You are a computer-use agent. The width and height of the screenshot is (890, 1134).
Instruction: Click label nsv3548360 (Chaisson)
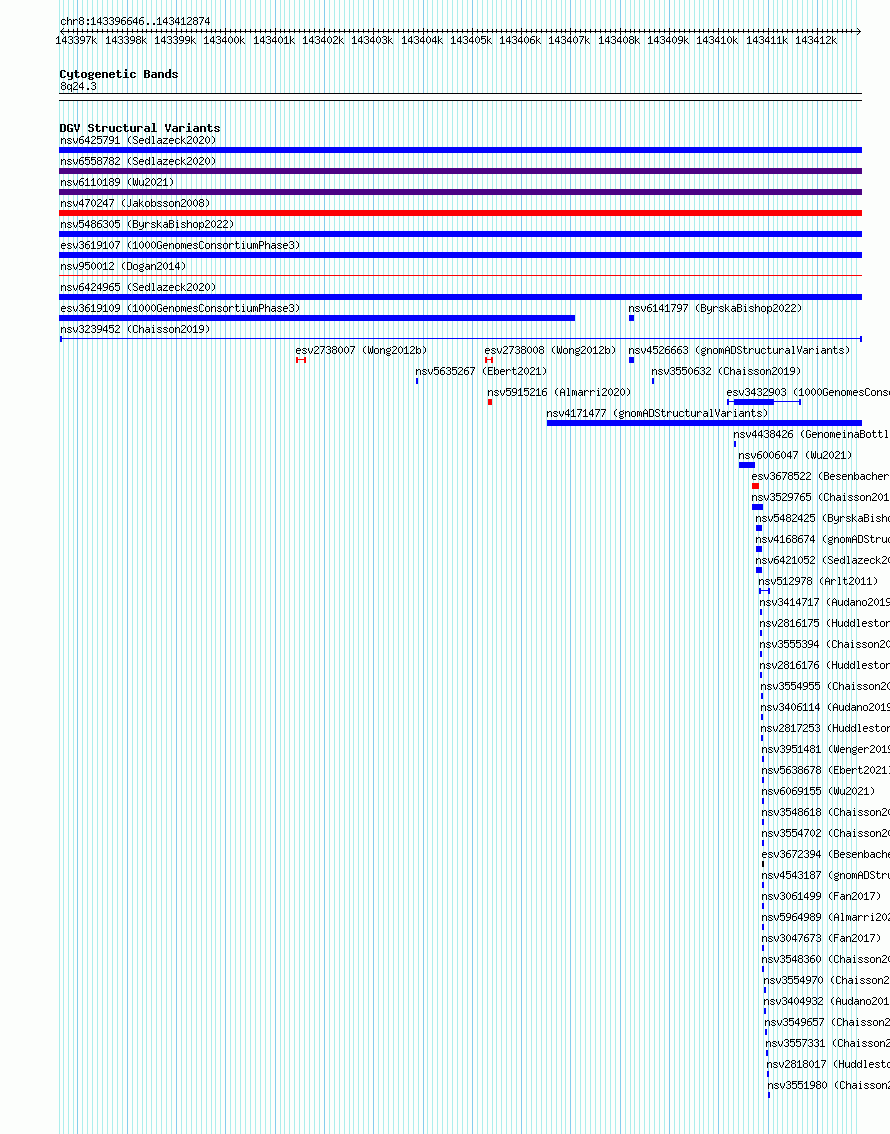pyautogui.click(x=826, y=958)
